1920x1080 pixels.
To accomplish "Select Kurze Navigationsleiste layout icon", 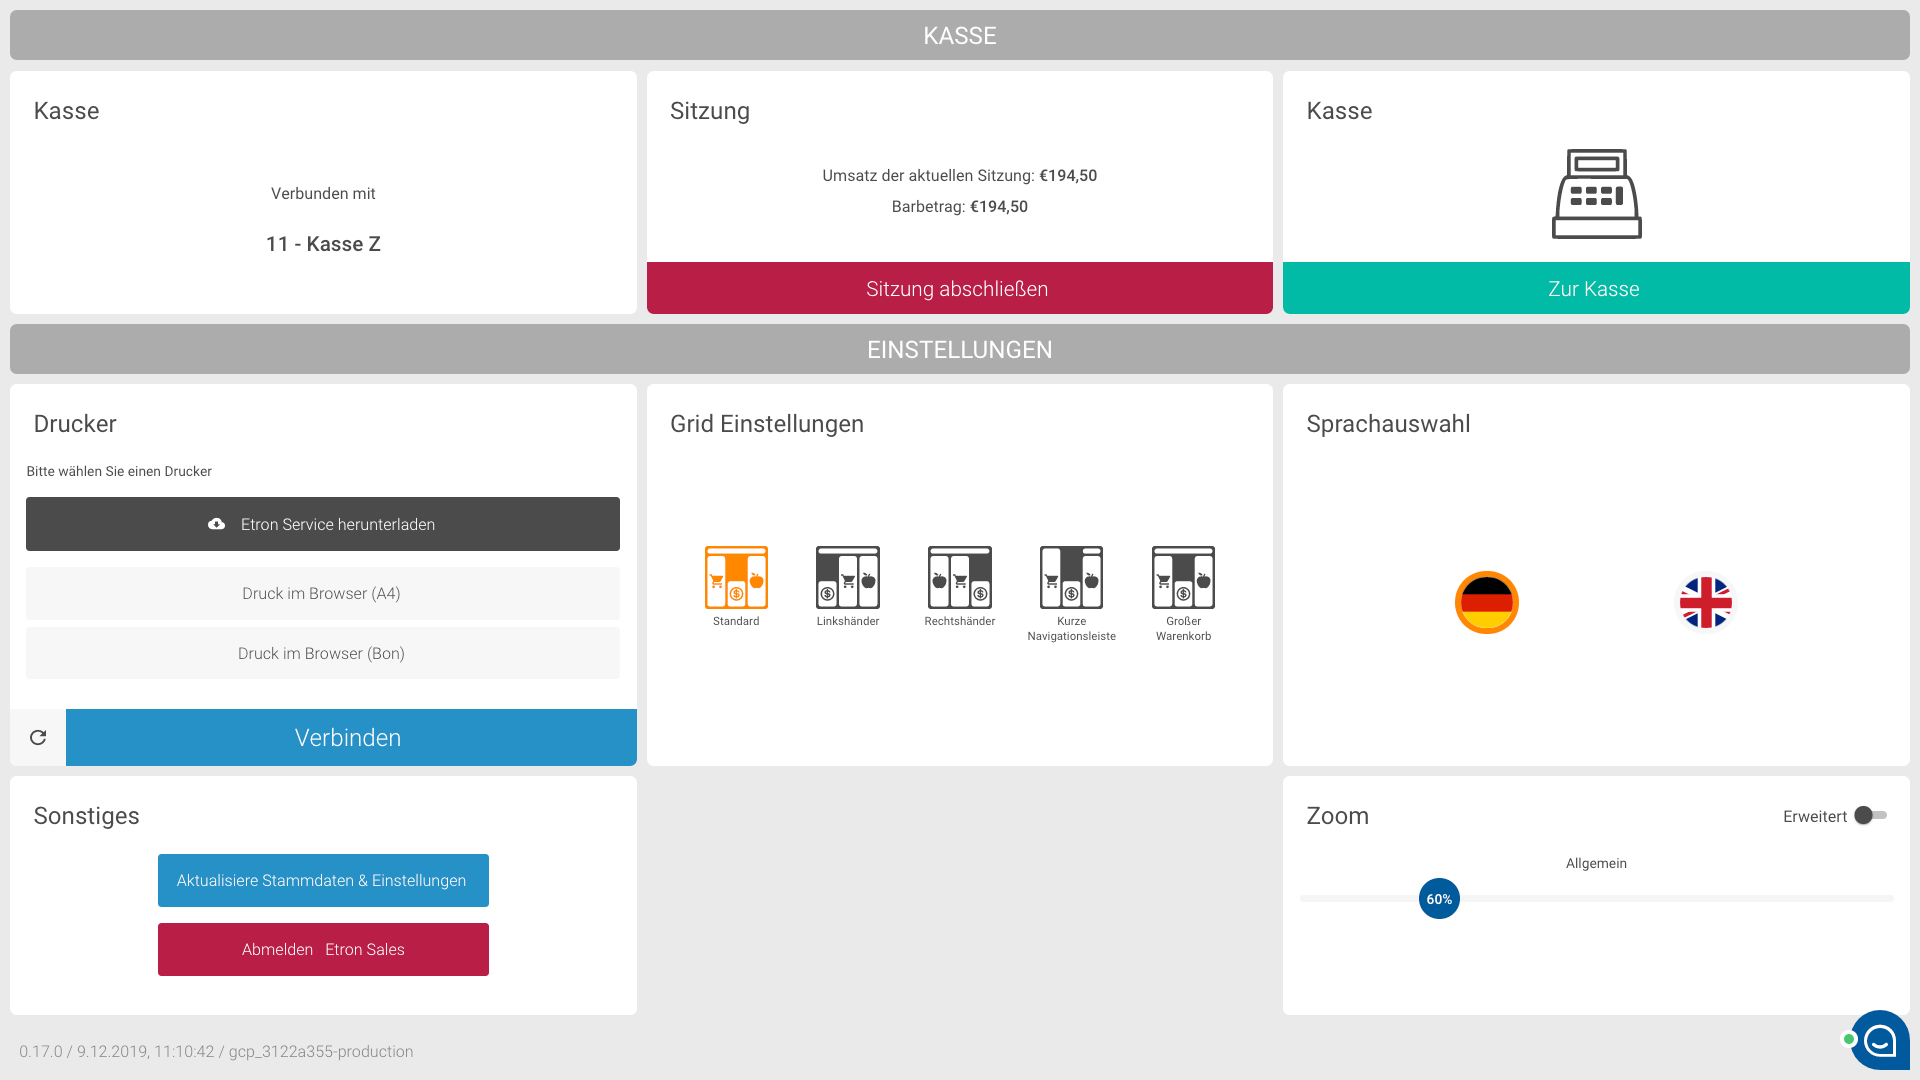I will pyautogui.click(x=1071, y=578).
